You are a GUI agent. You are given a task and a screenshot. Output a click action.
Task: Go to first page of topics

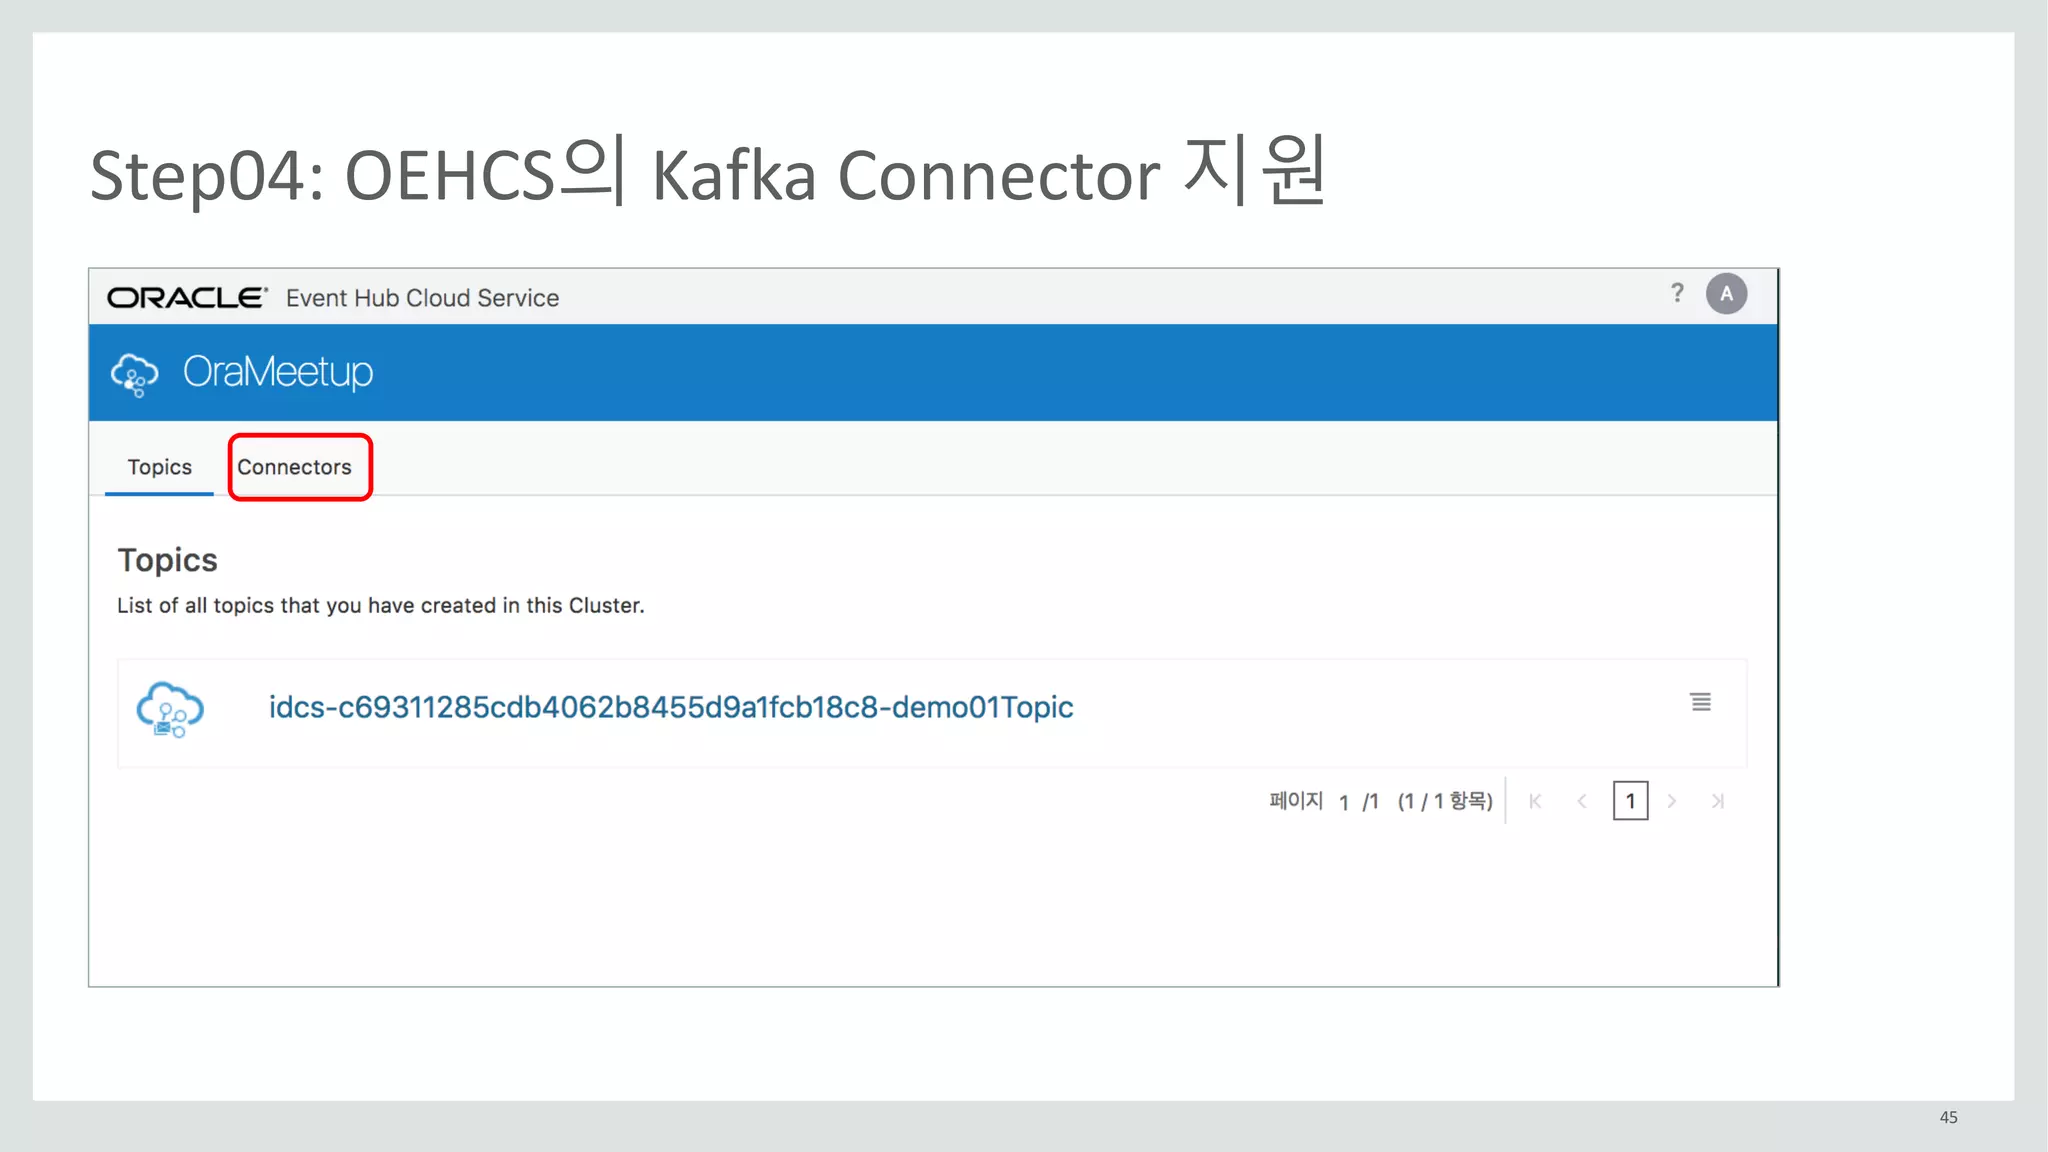pyautogui.click(x=1535, y=801)
